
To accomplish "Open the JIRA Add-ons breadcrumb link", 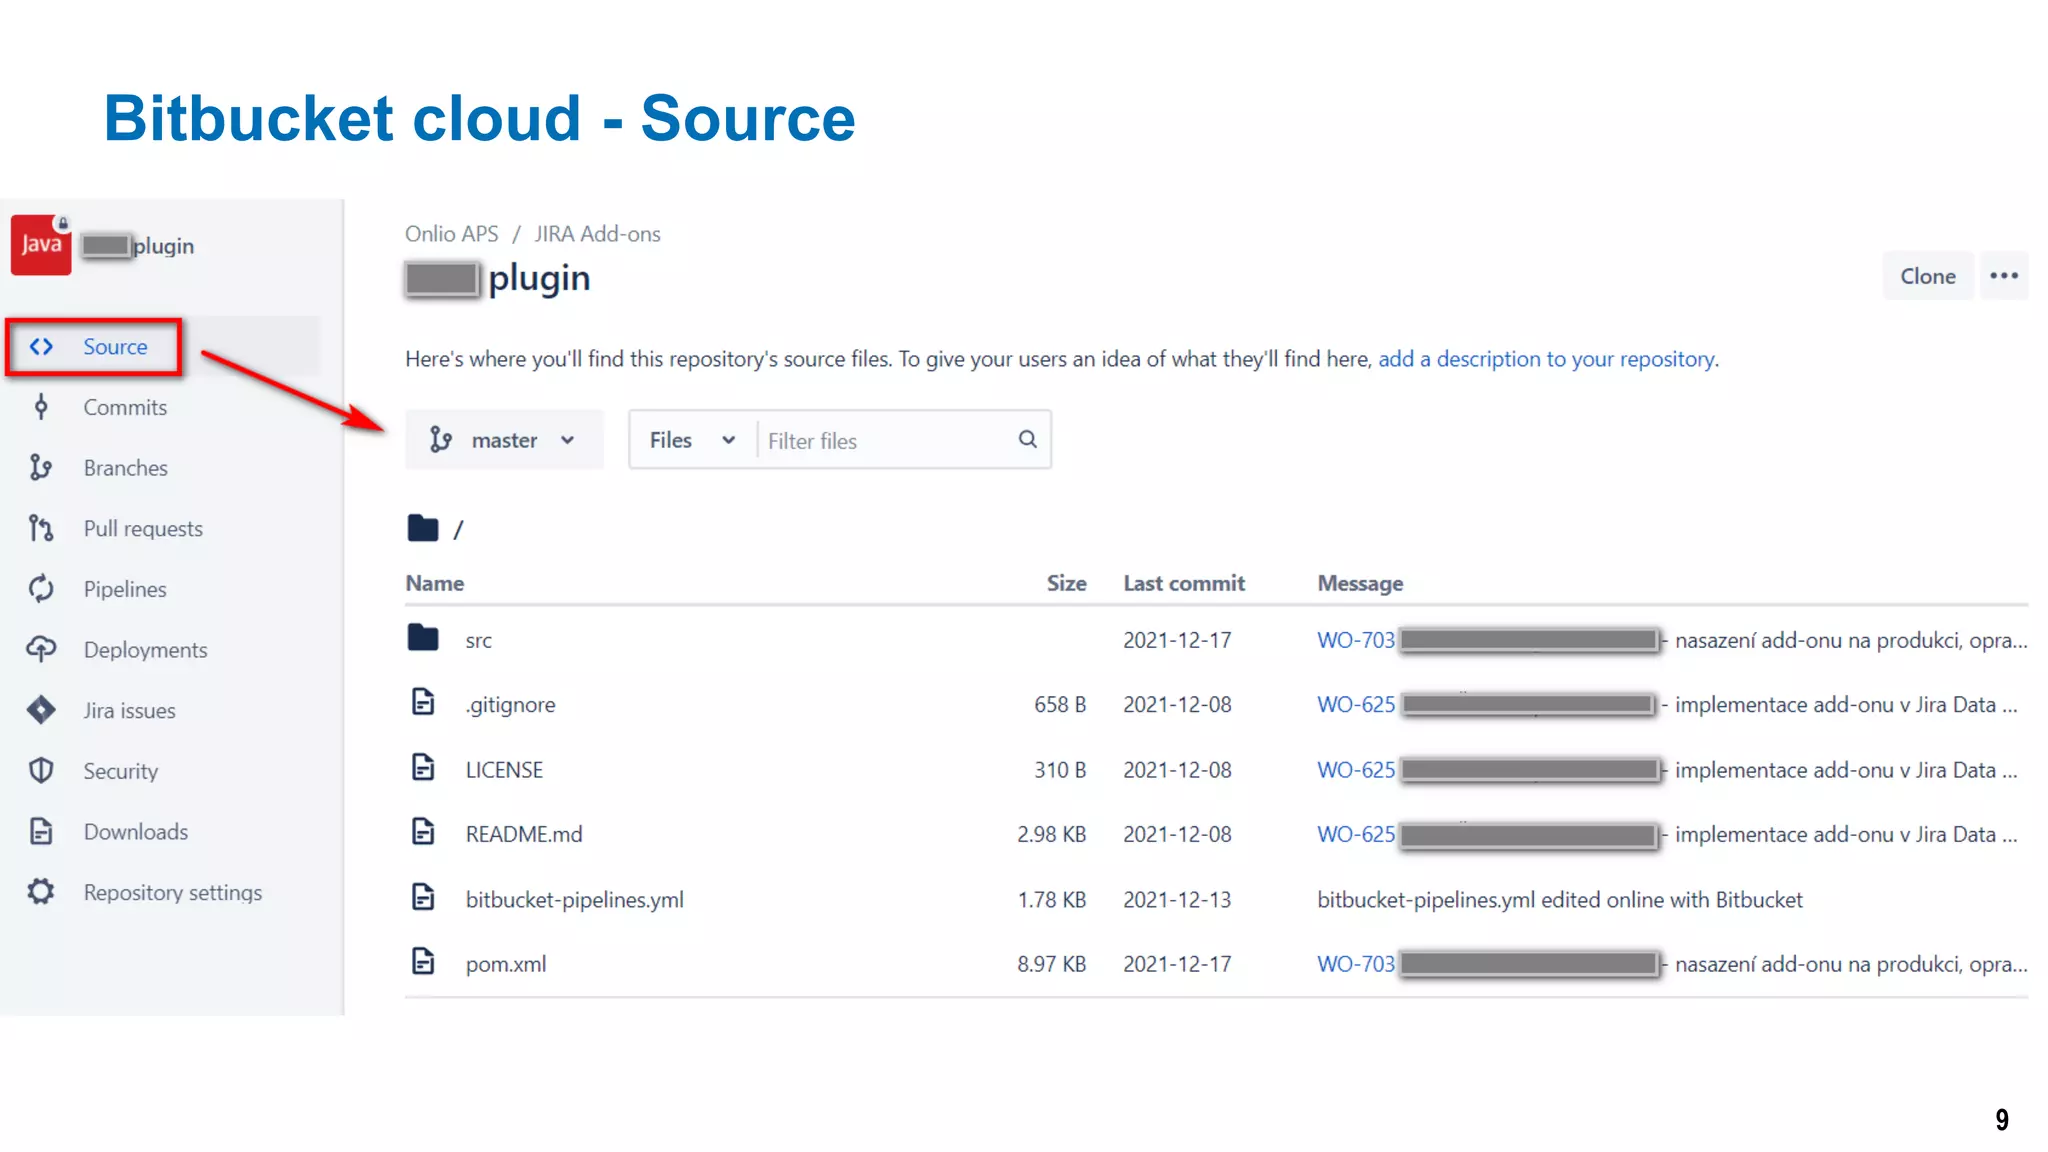I will [x=597, y=234].
